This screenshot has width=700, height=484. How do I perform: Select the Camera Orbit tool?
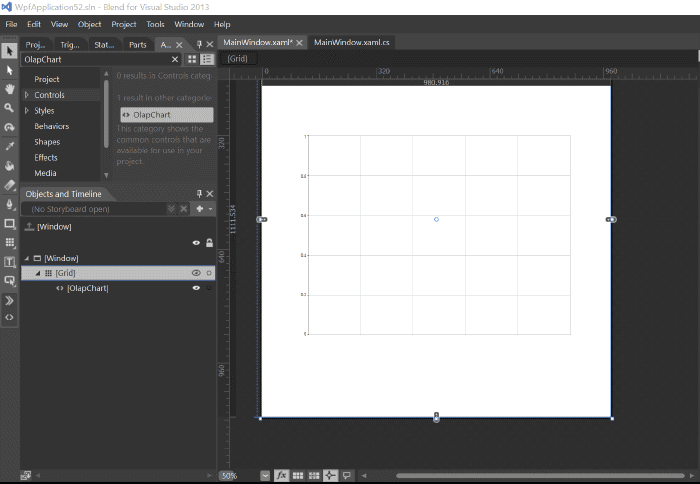[x=9, y=127]
